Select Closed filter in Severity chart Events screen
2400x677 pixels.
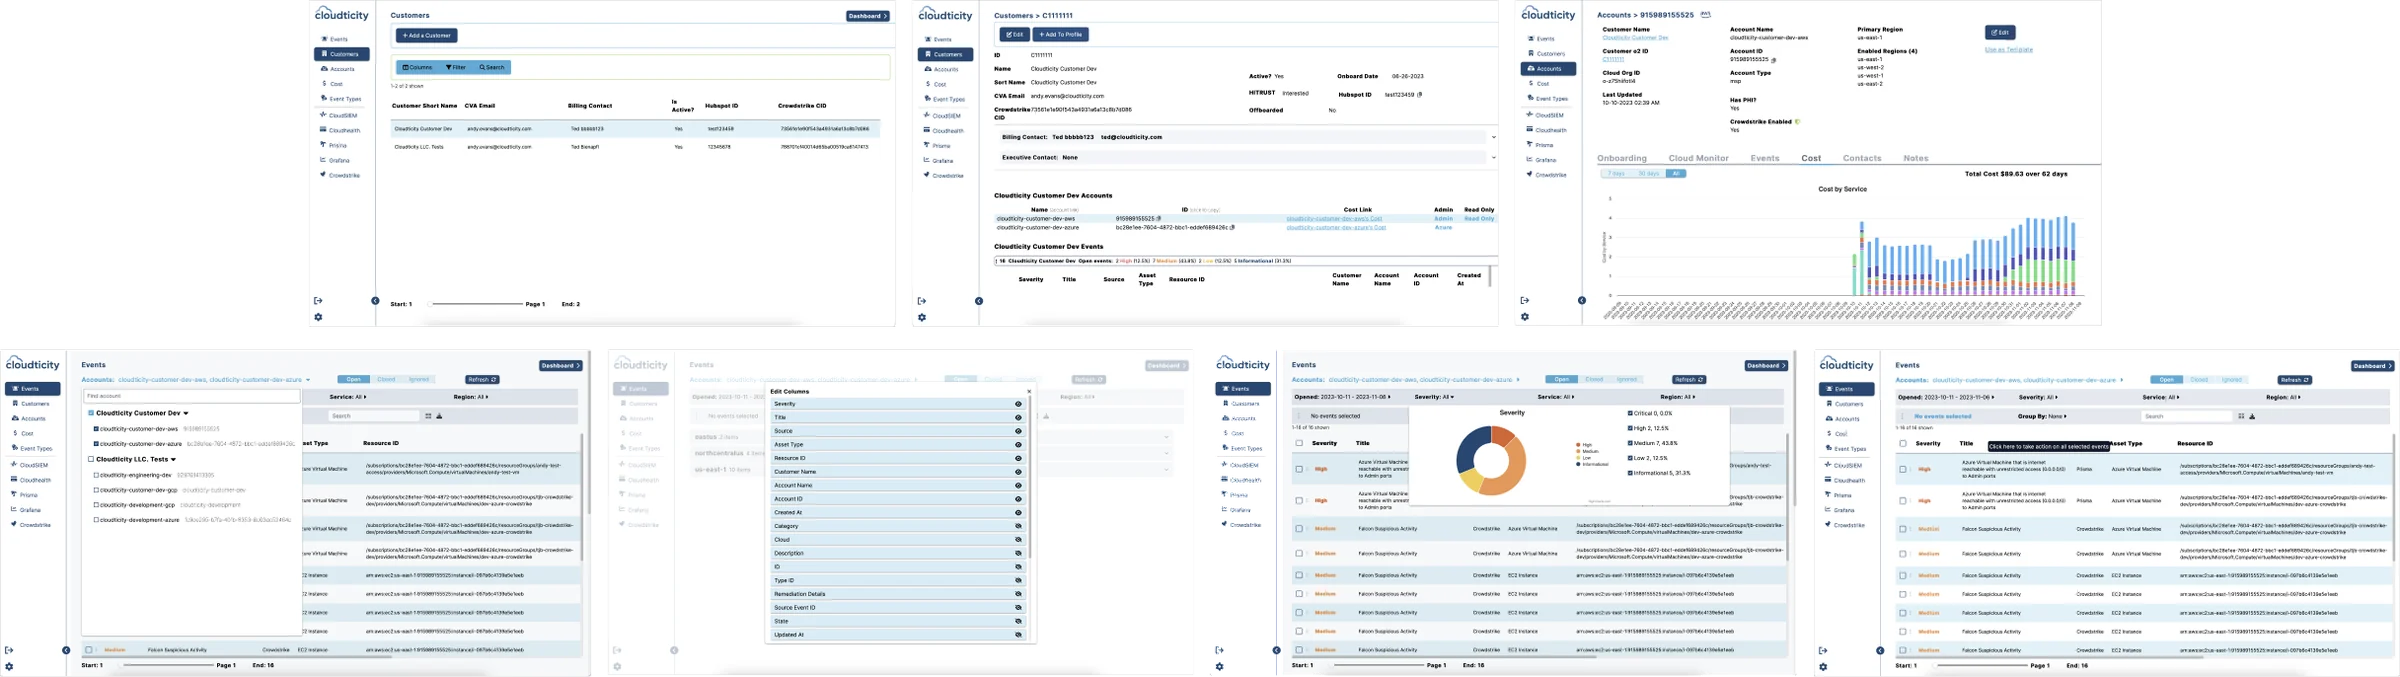click(1594, 380)
